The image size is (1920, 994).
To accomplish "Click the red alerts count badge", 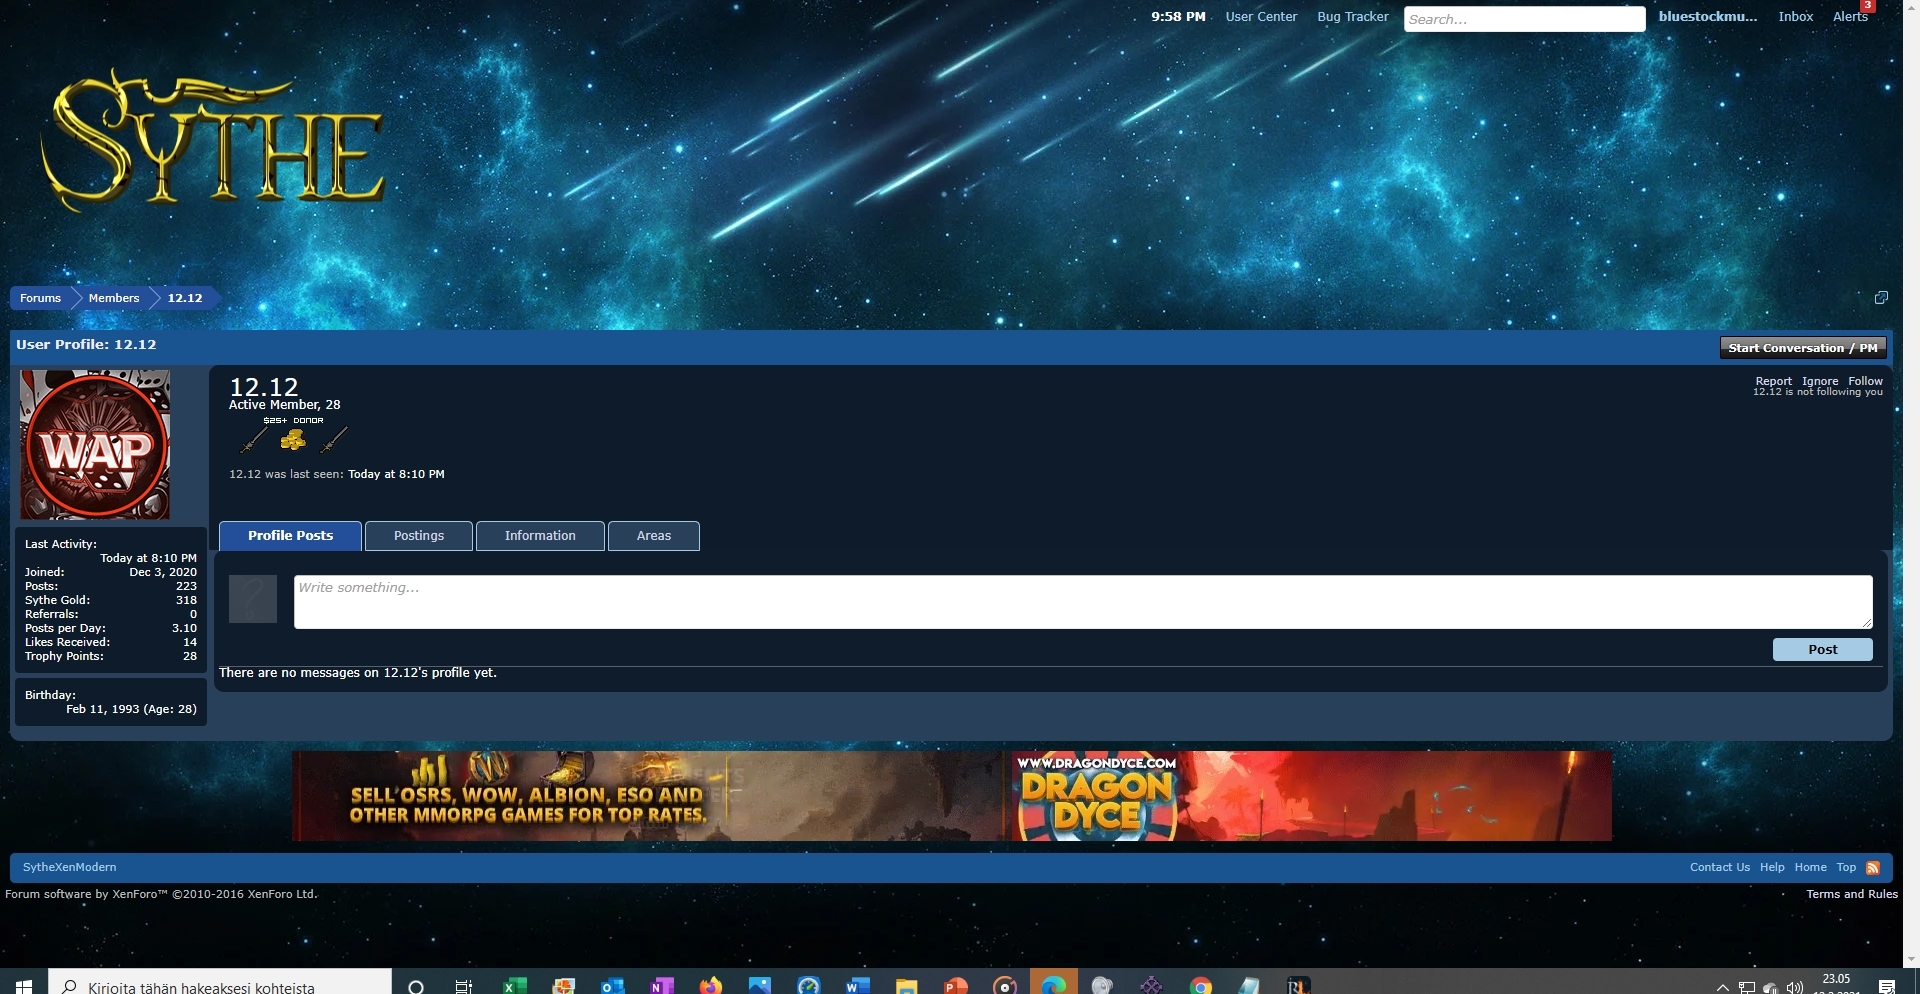I will tap(1868, 6).
